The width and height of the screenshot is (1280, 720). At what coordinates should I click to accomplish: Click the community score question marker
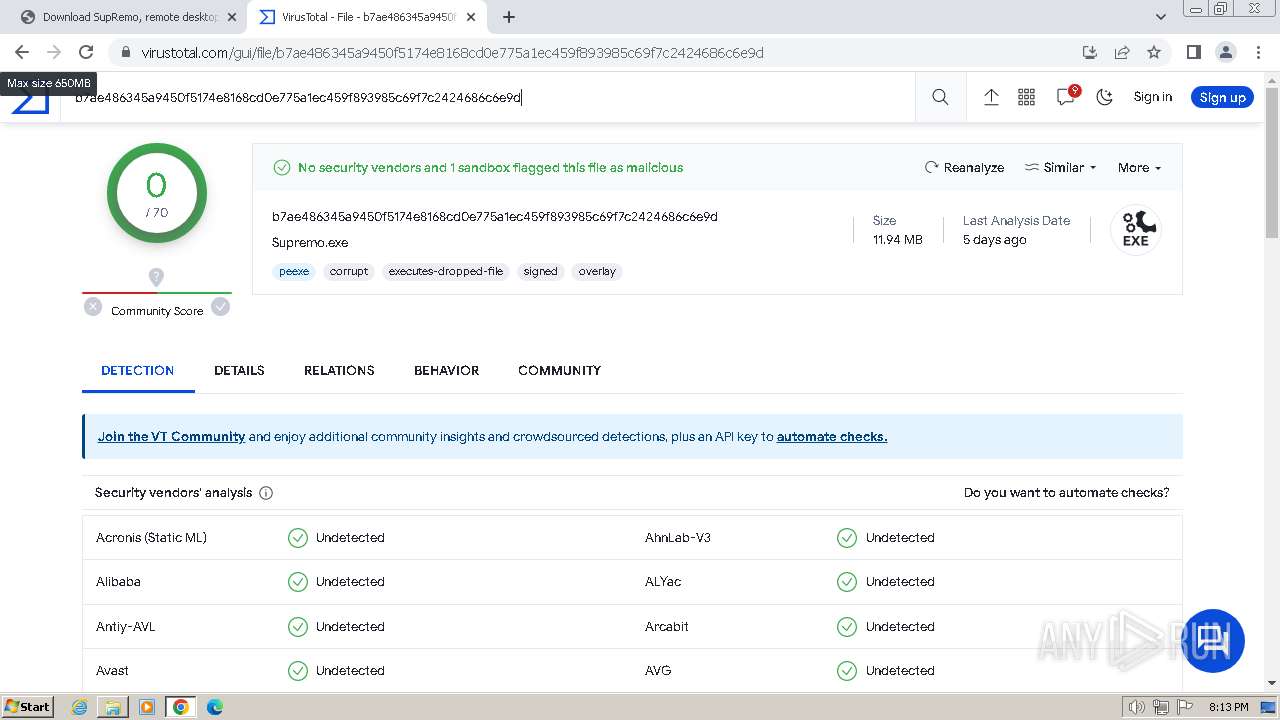156,277
